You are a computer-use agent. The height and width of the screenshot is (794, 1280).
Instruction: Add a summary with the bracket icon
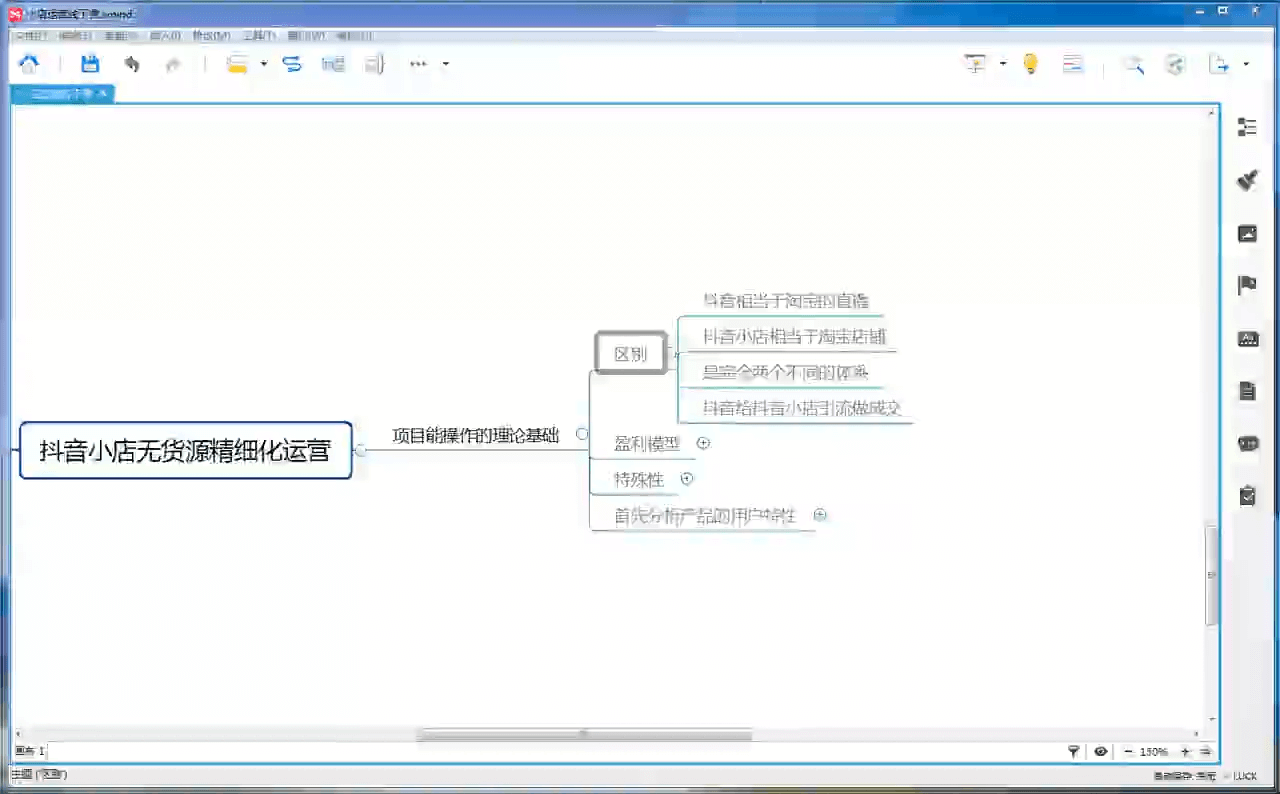tap(375, 64)
